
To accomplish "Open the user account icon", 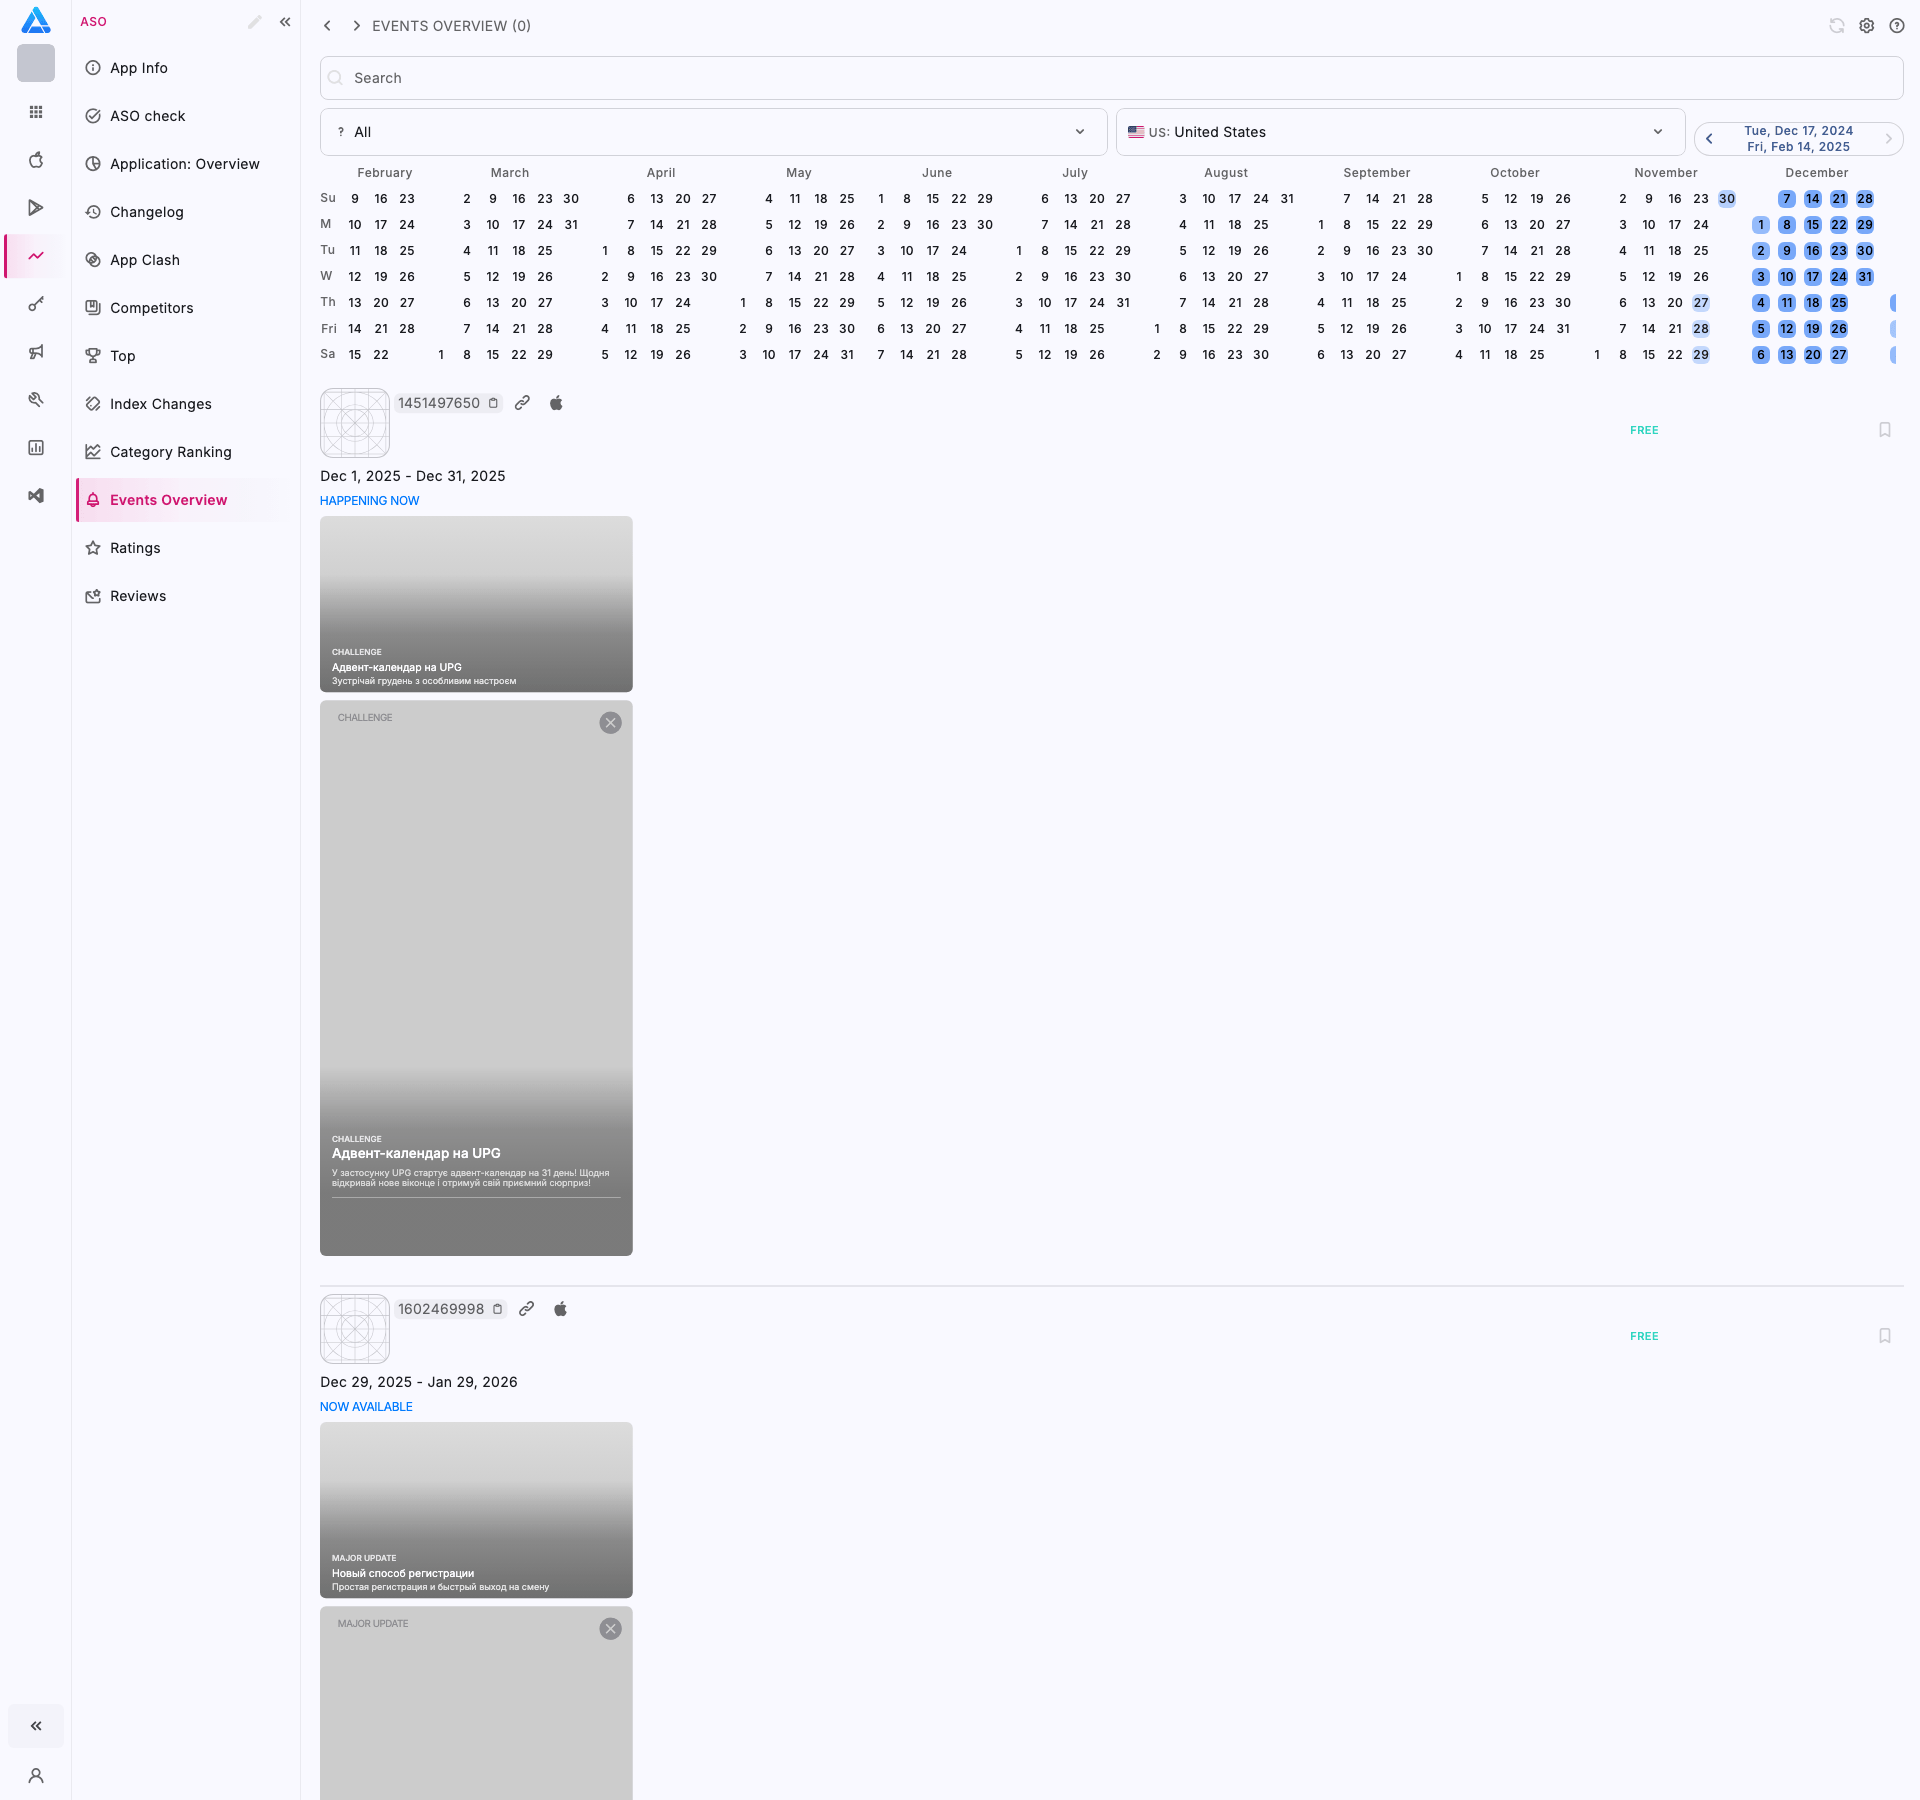I will click(x=36, y=1776).
